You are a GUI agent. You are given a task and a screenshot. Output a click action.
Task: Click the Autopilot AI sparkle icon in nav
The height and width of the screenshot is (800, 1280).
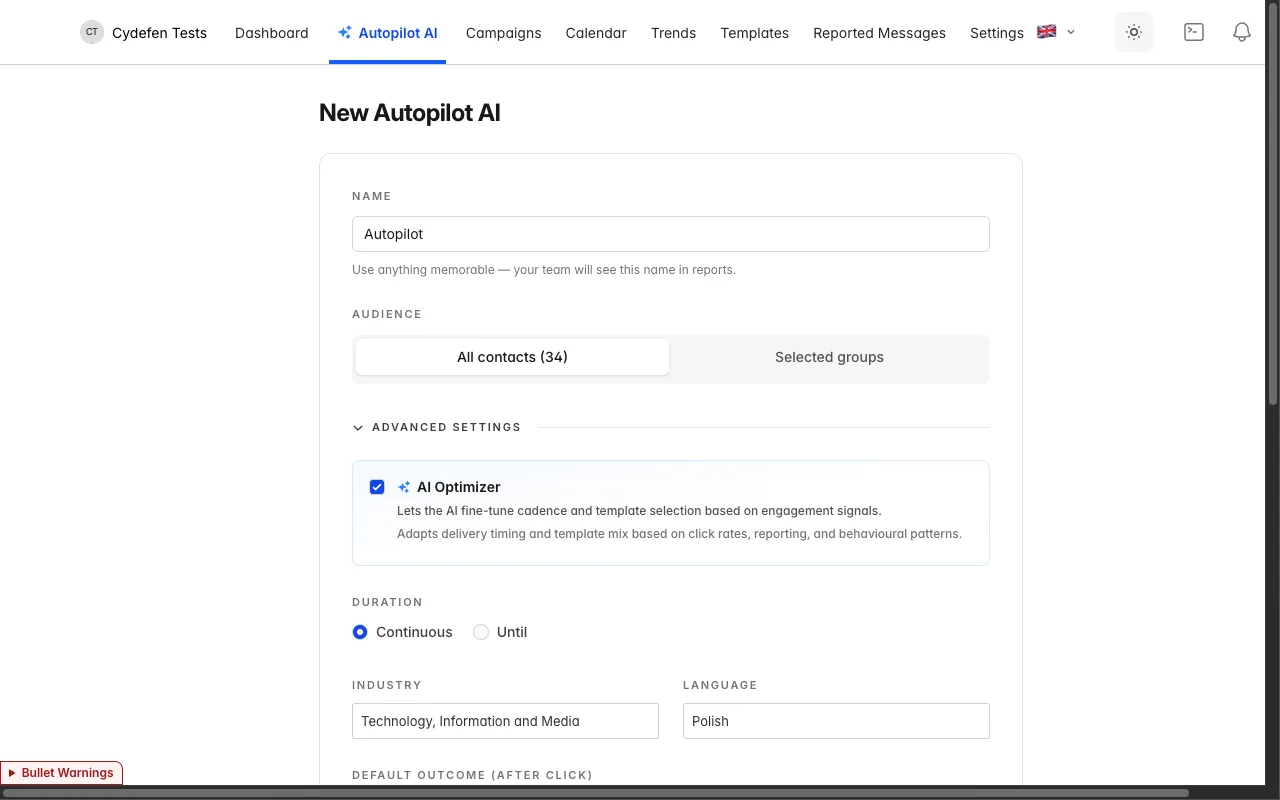344,33
